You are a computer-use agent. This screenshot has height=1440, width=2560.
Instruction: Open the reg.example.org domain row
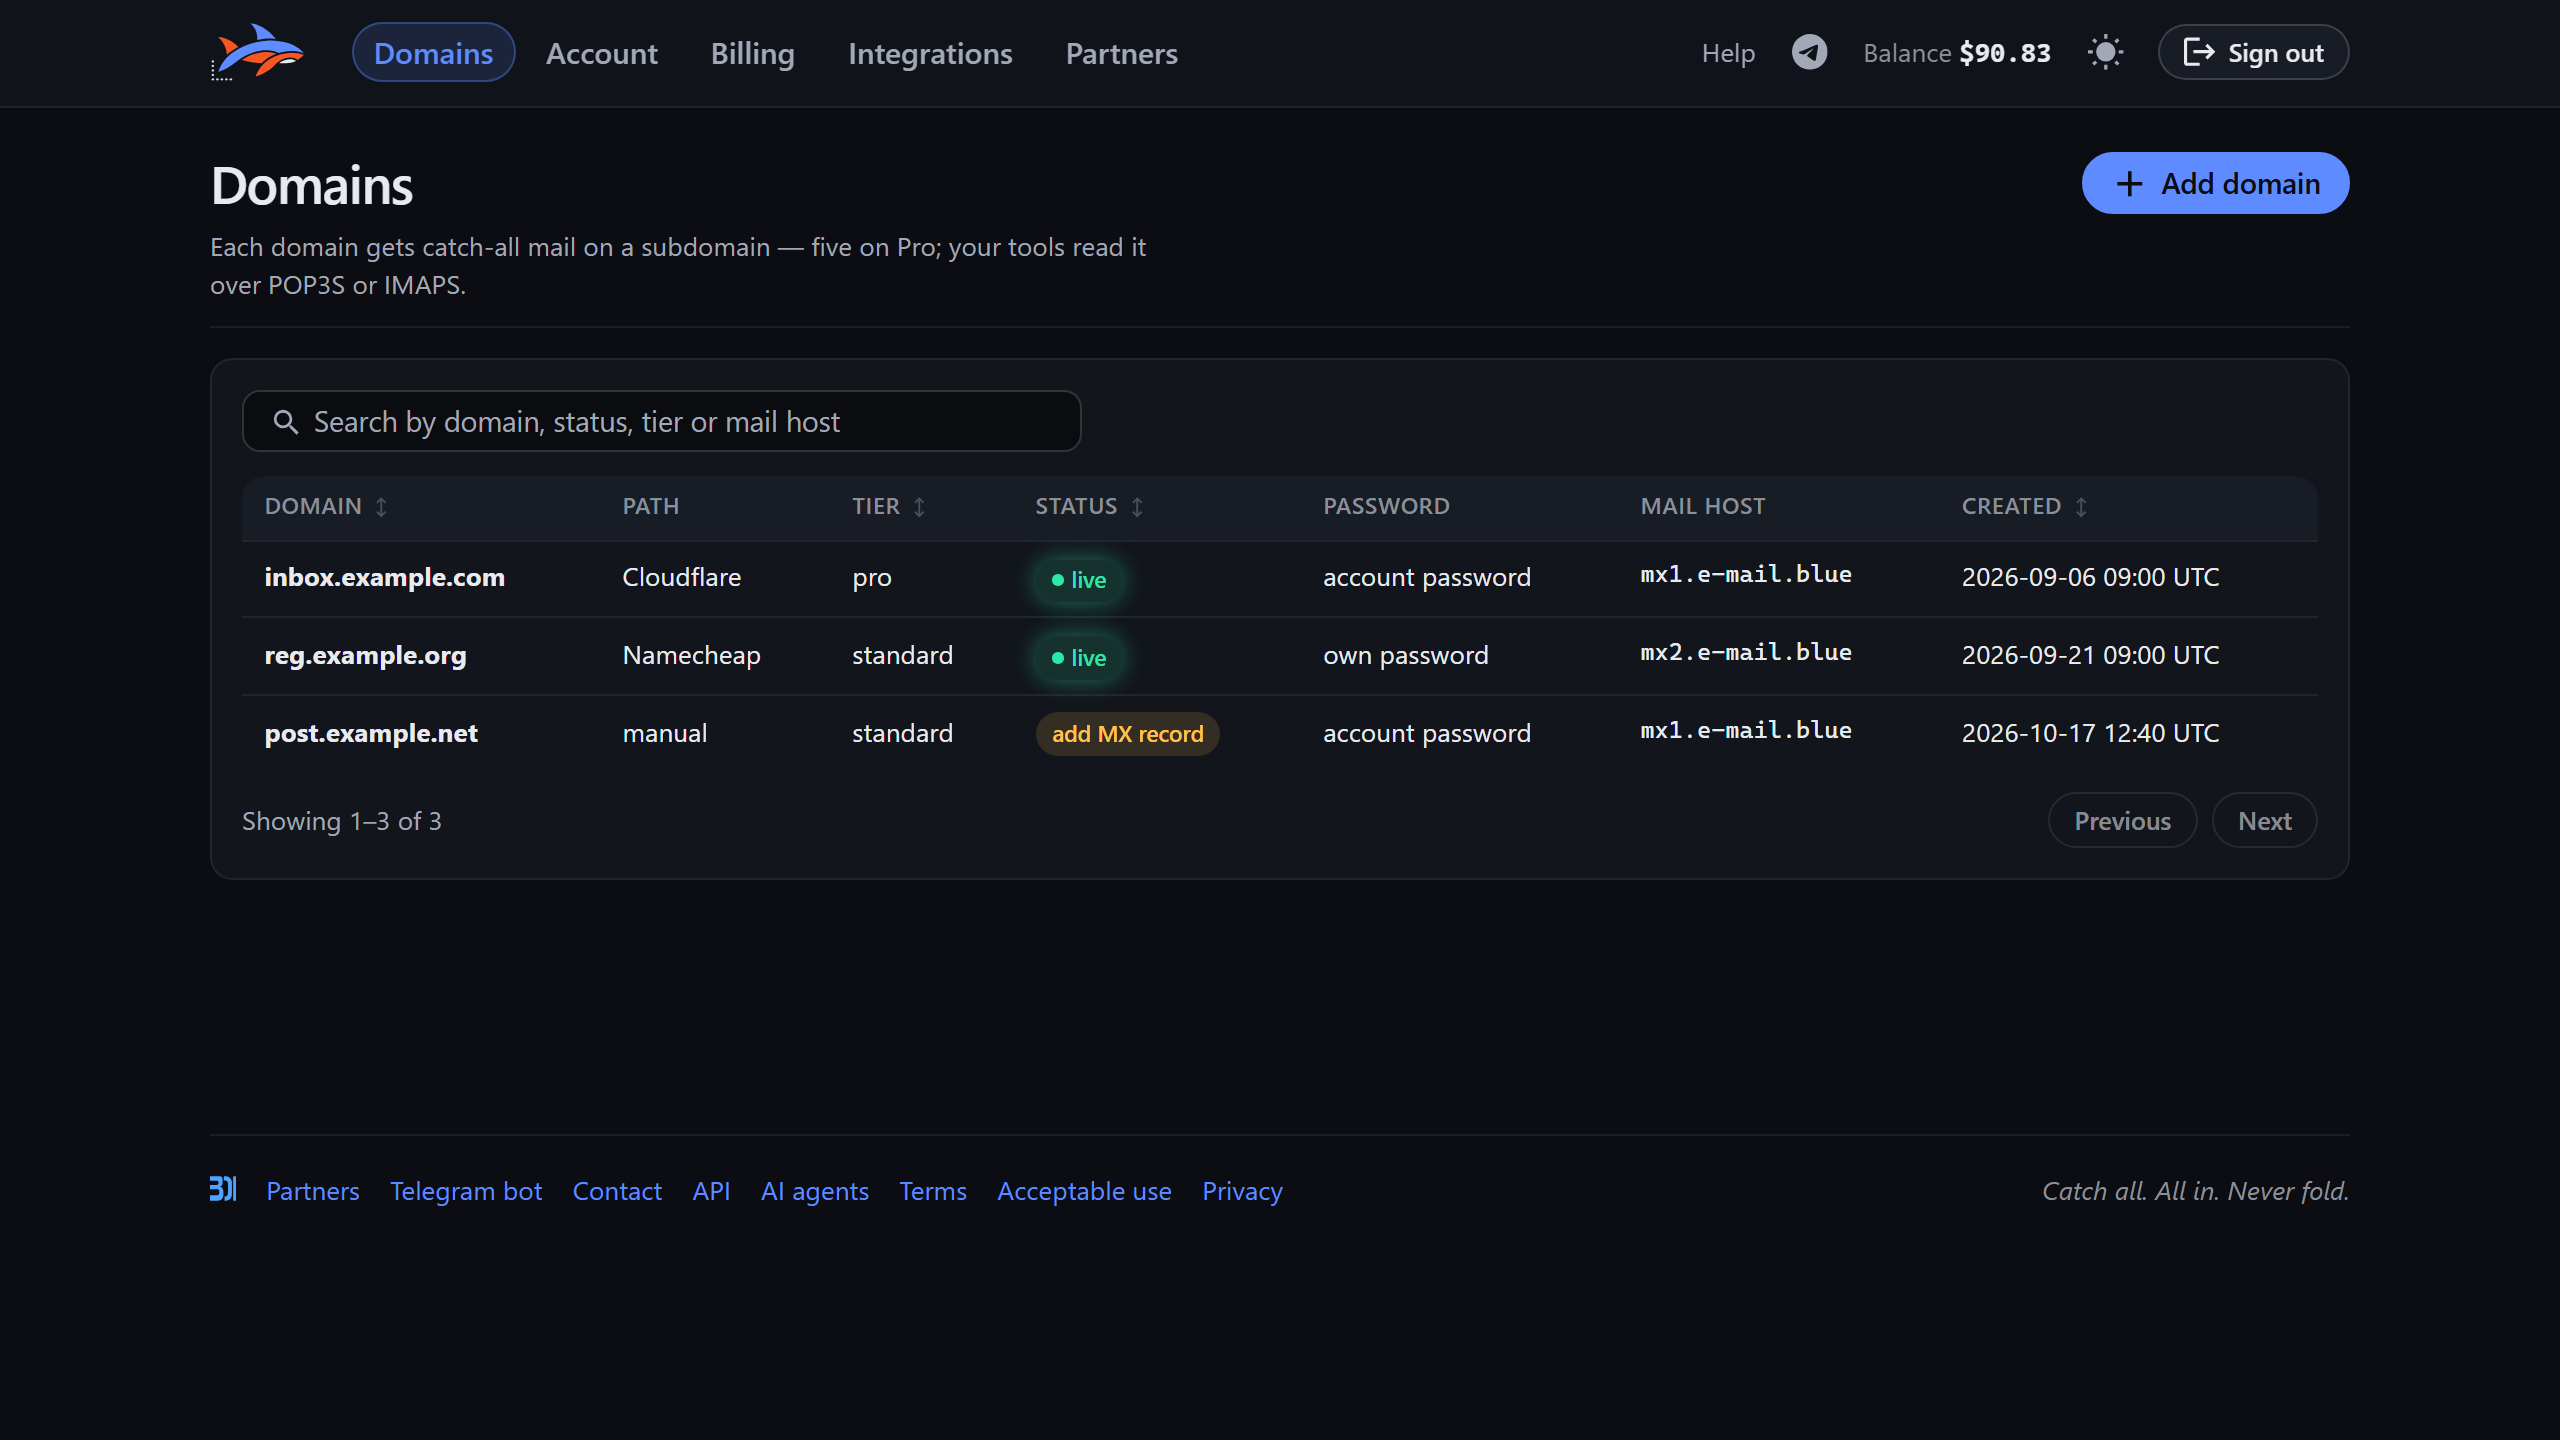(x=1279, y=656)
